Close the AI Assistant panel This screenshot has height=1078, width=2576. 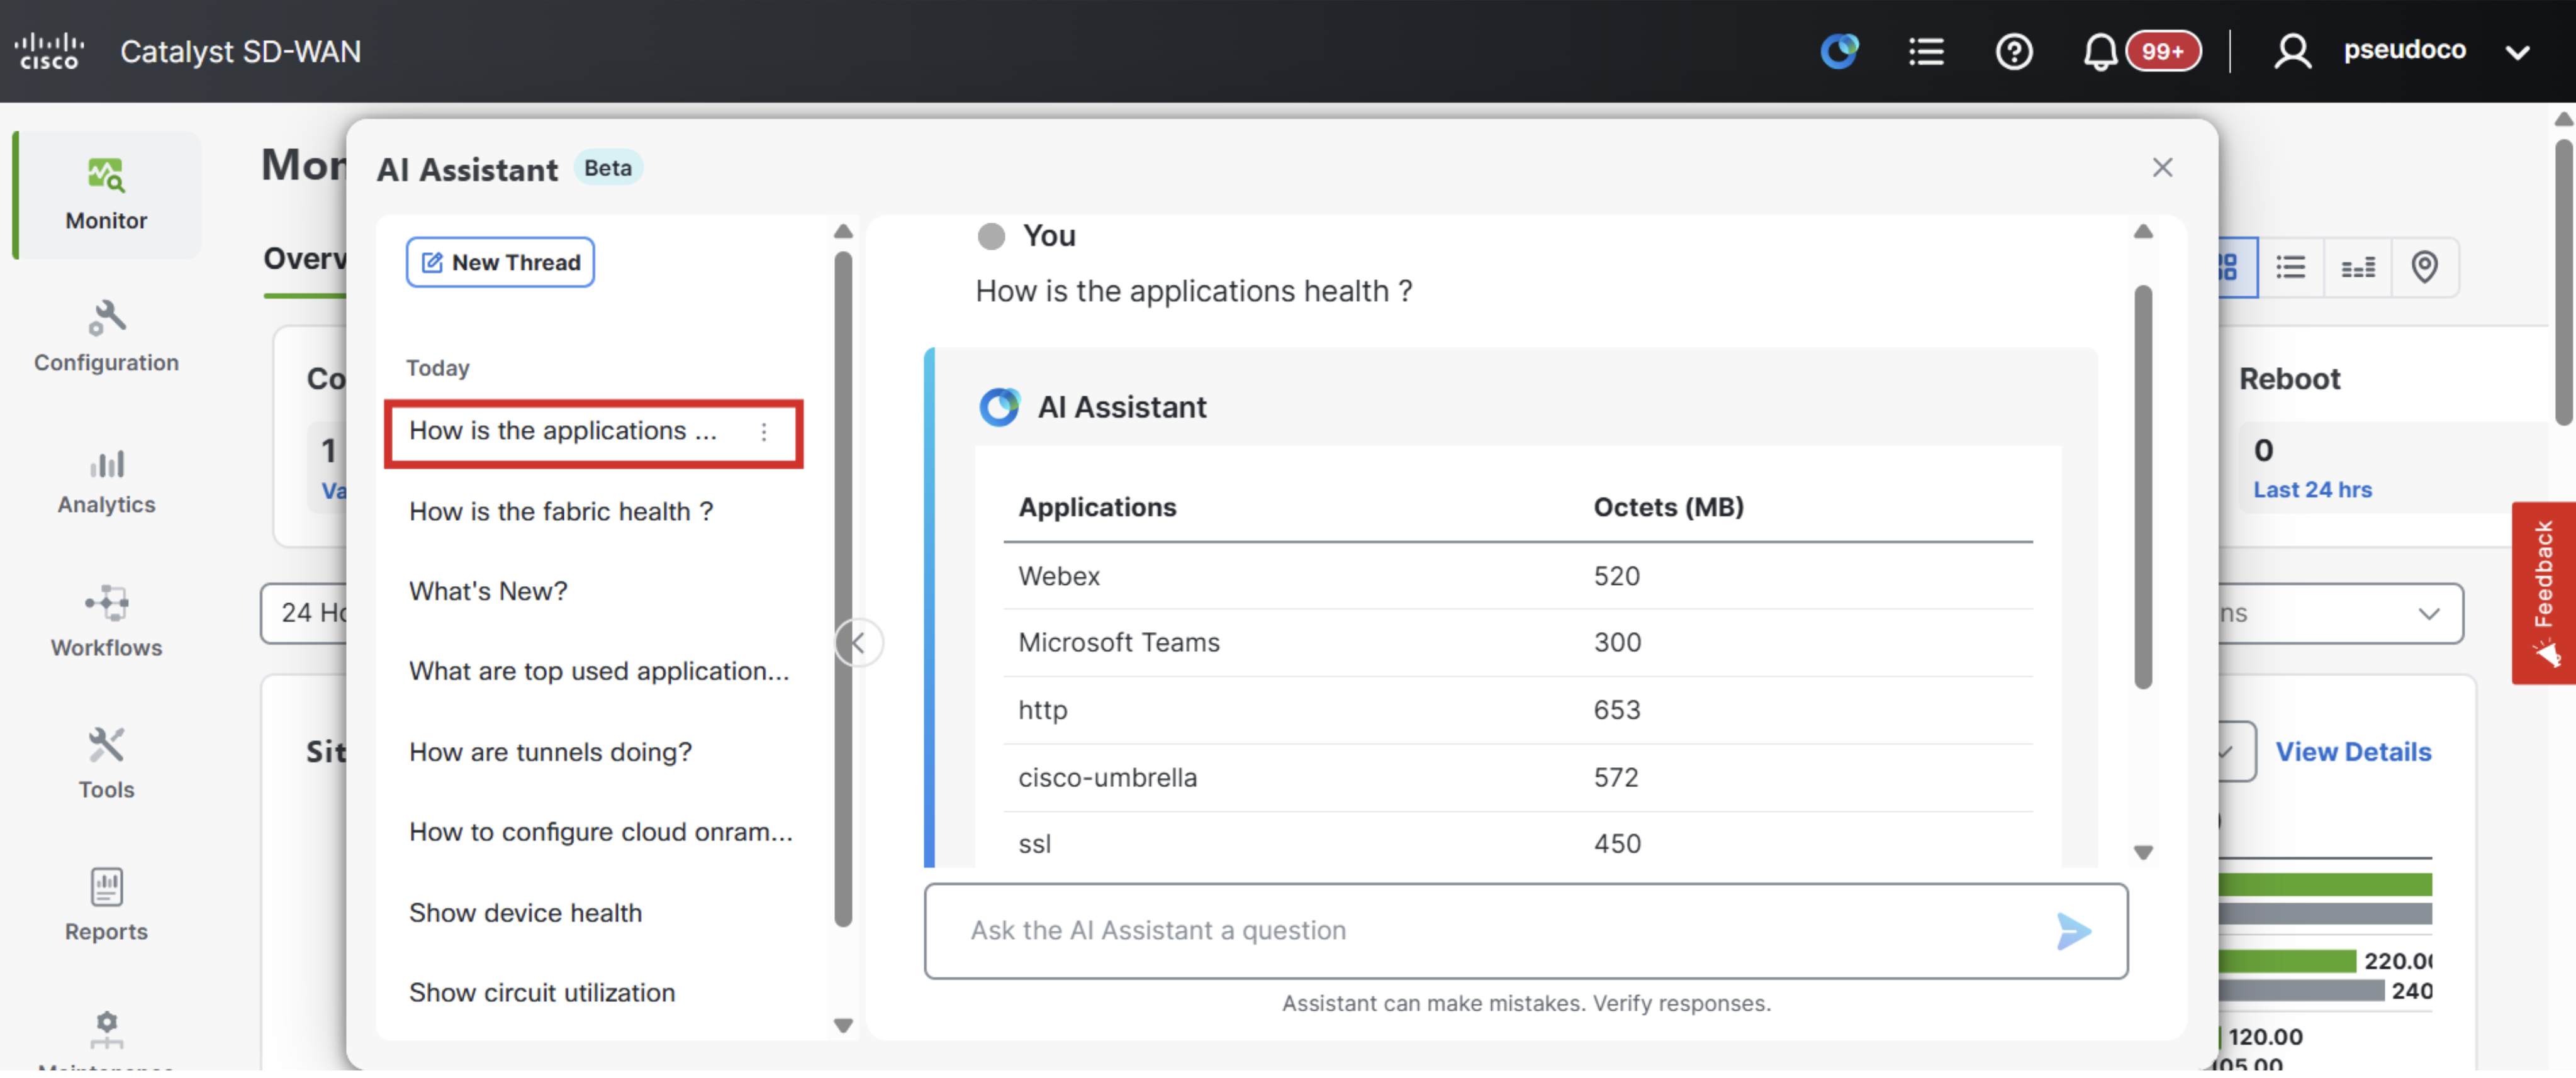click(x=2162, y=167)
